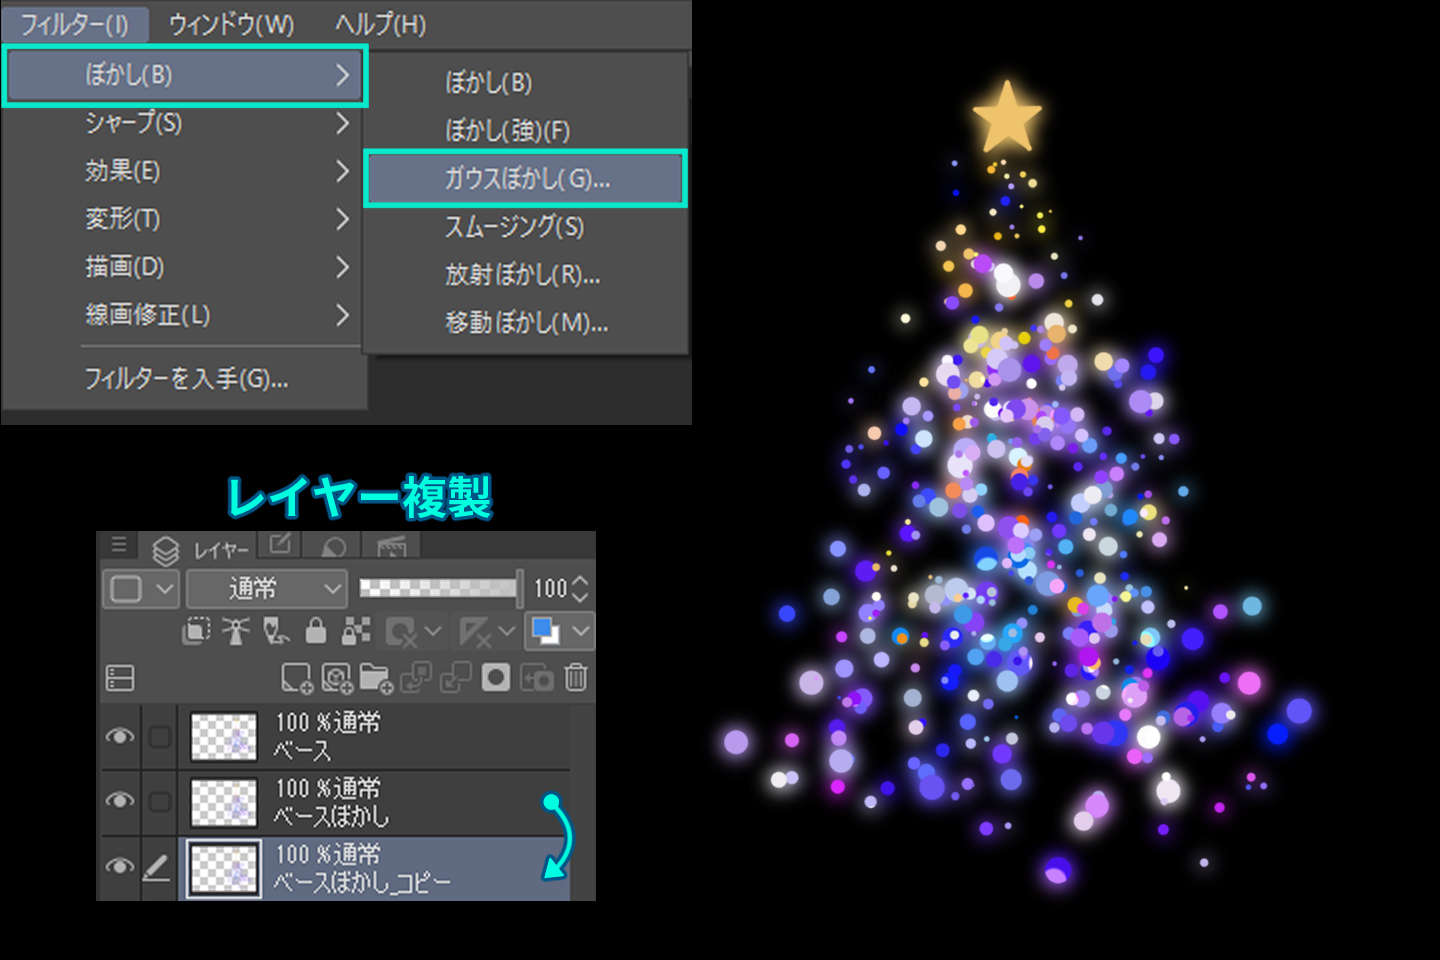Click the create layer mask icon
This screenshot has width=1440, height=960.
point(496,678)
